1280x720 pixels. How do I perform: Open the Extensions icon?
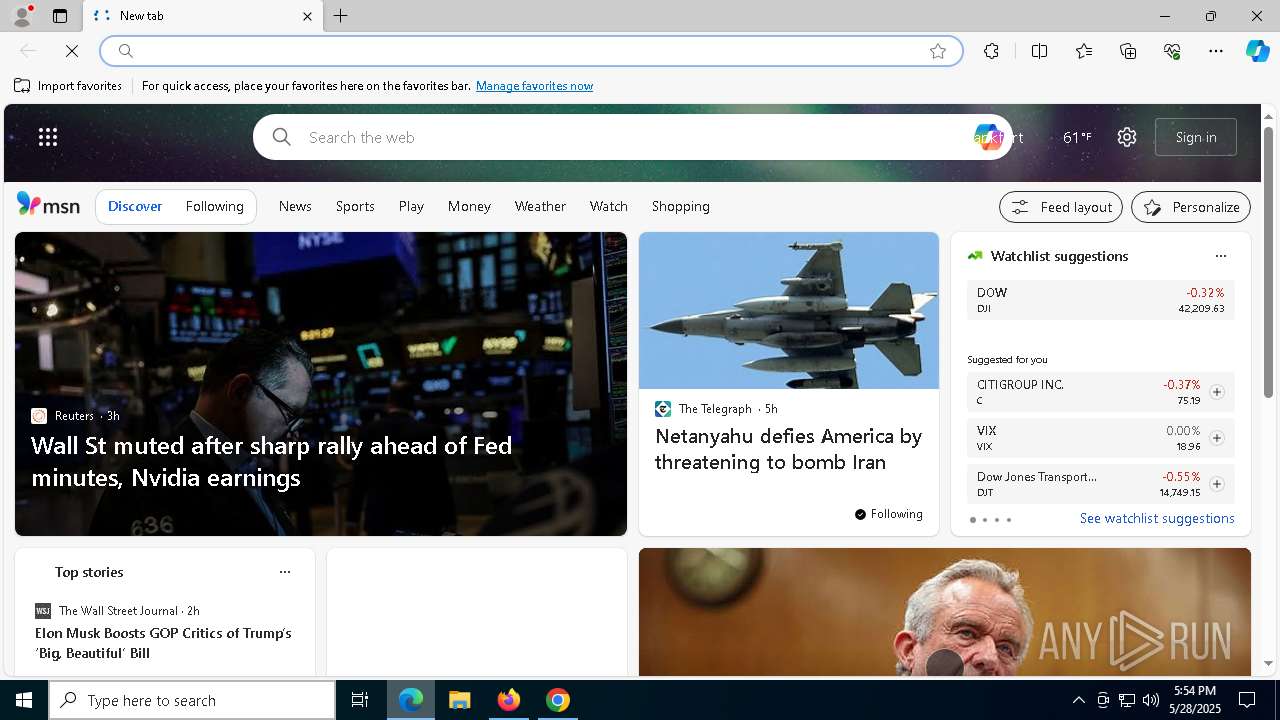pyautogui.click(x=991, y=51)
